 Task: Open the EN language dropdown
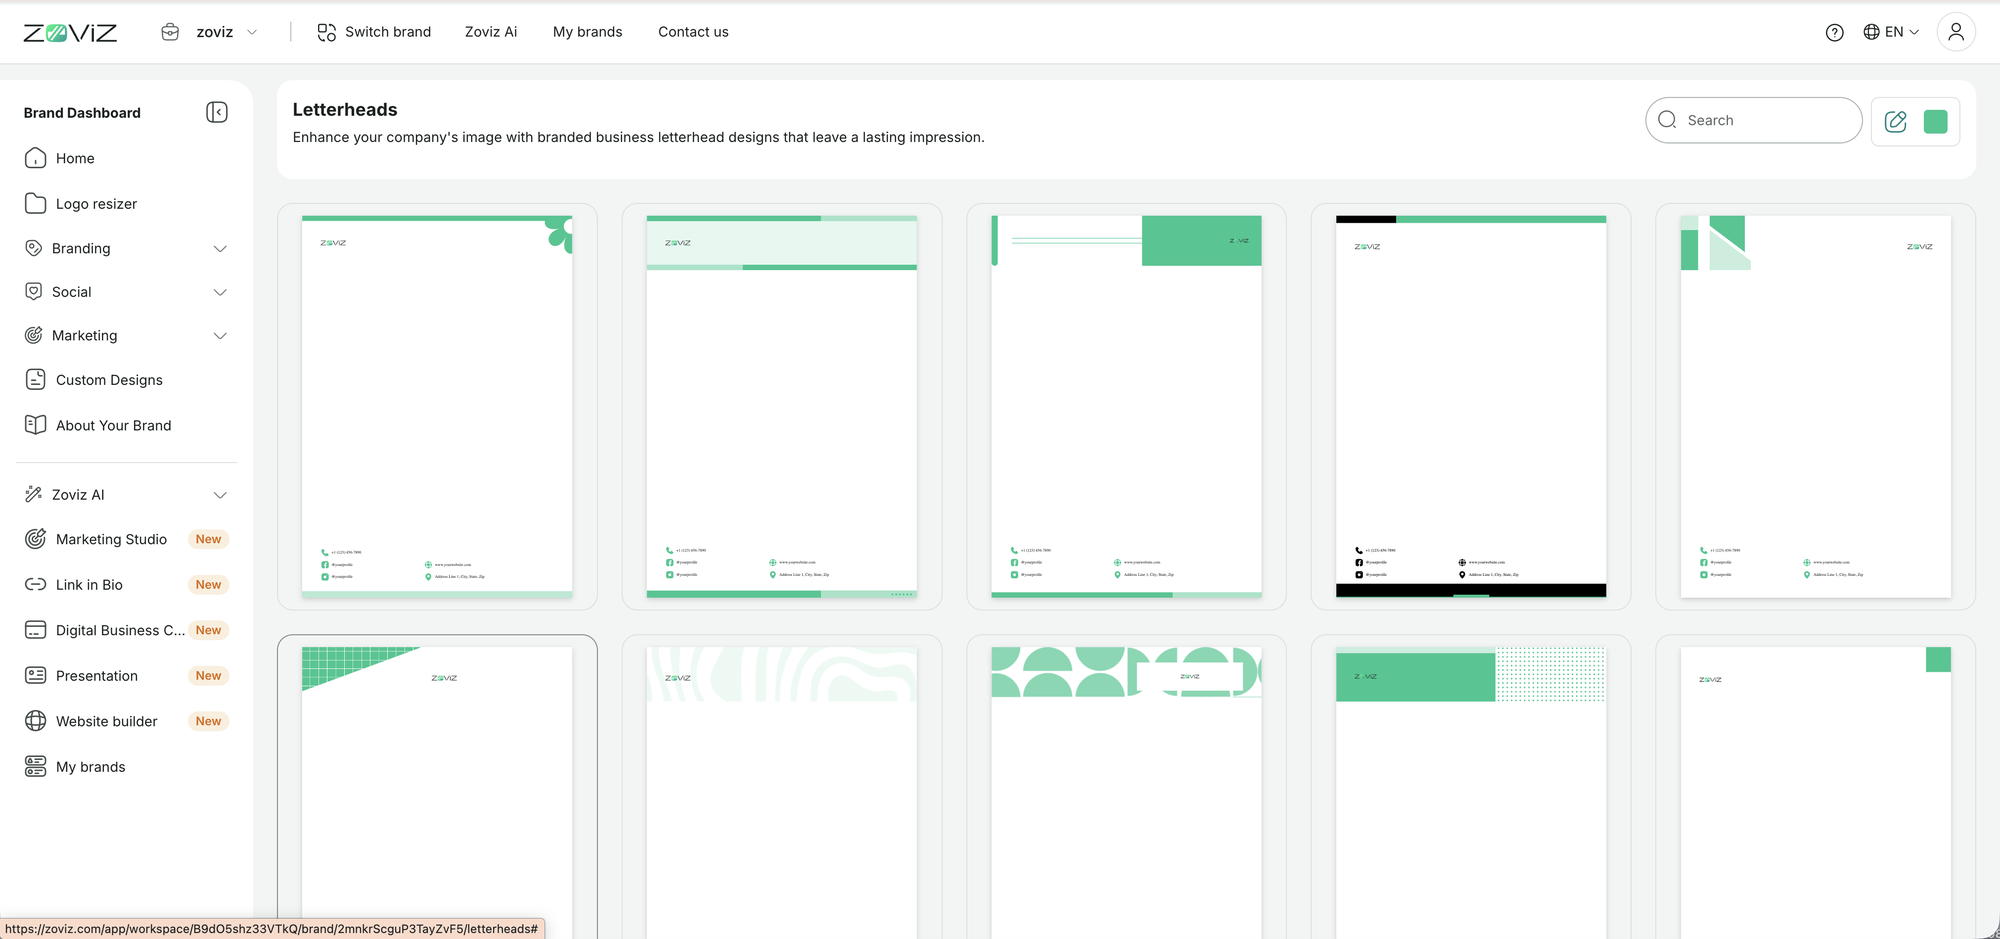pos(1892,32)
